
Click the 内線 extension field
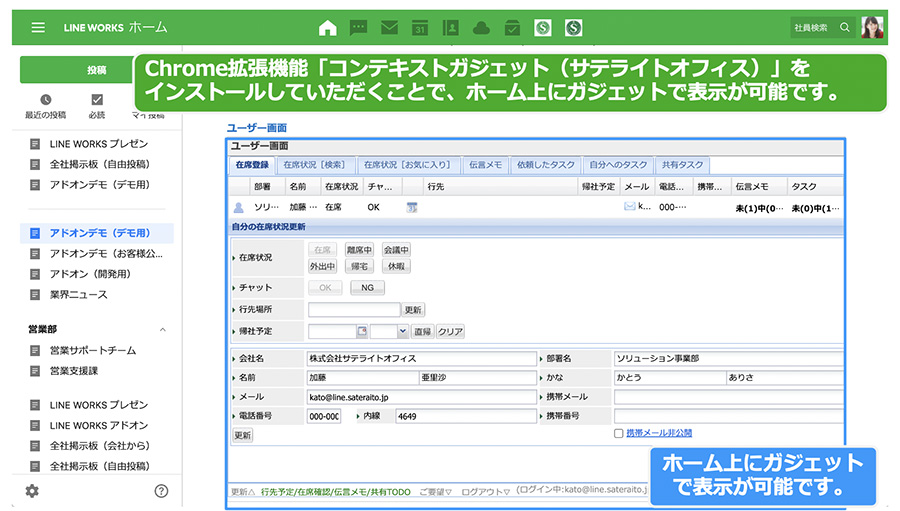point(466,416)
